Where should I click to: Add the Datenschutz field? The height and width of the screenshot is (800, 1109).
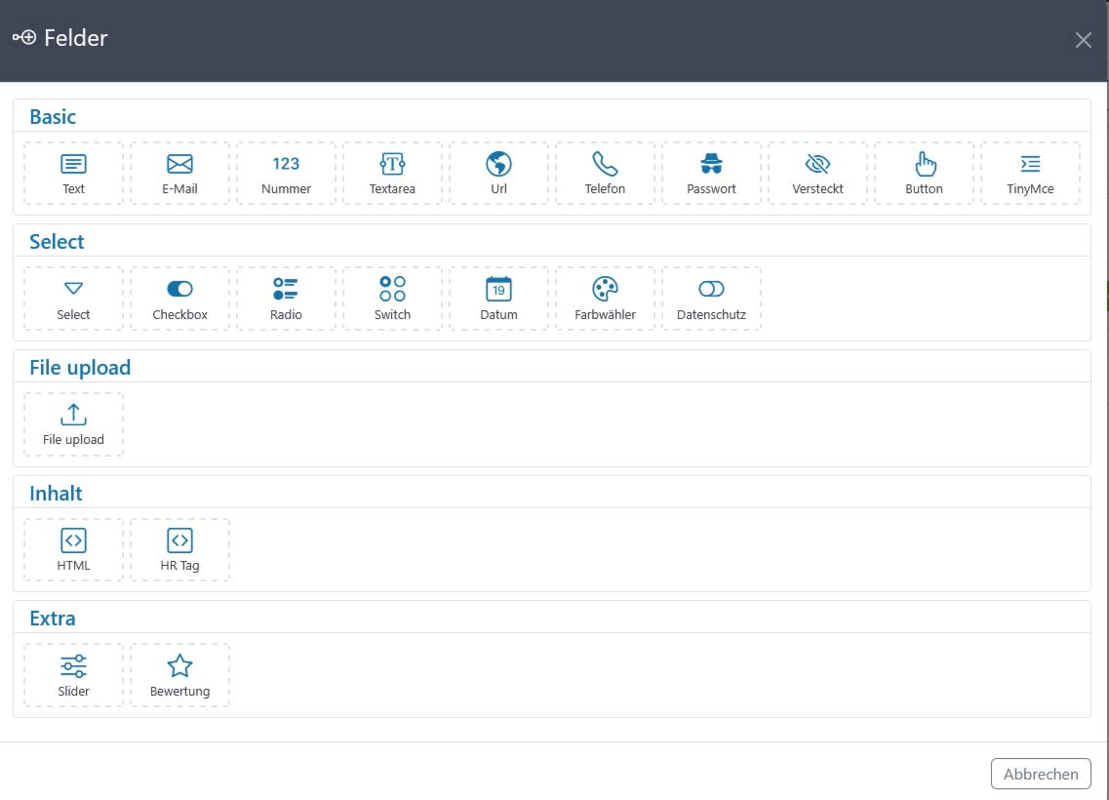click(711, 298)
